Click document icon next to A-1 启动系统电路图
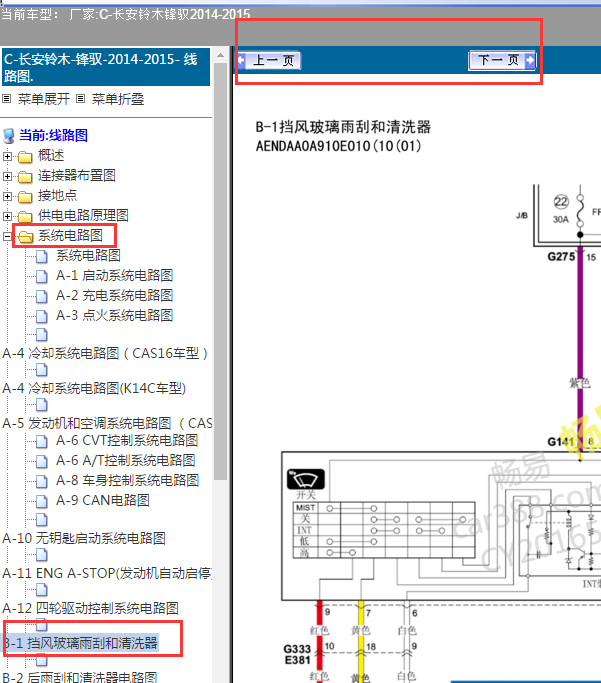601x683 pixels. (41, 277)
